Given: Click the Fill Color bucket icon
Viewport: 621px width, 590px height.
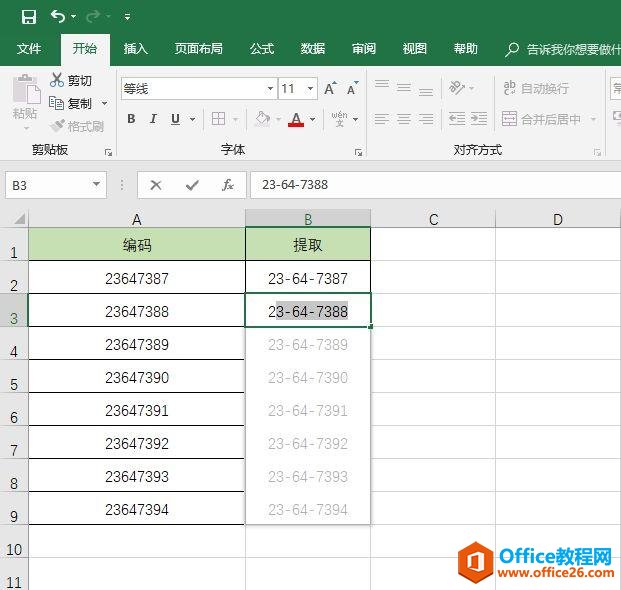Looking at the screenshot, I should click(263, 119).
